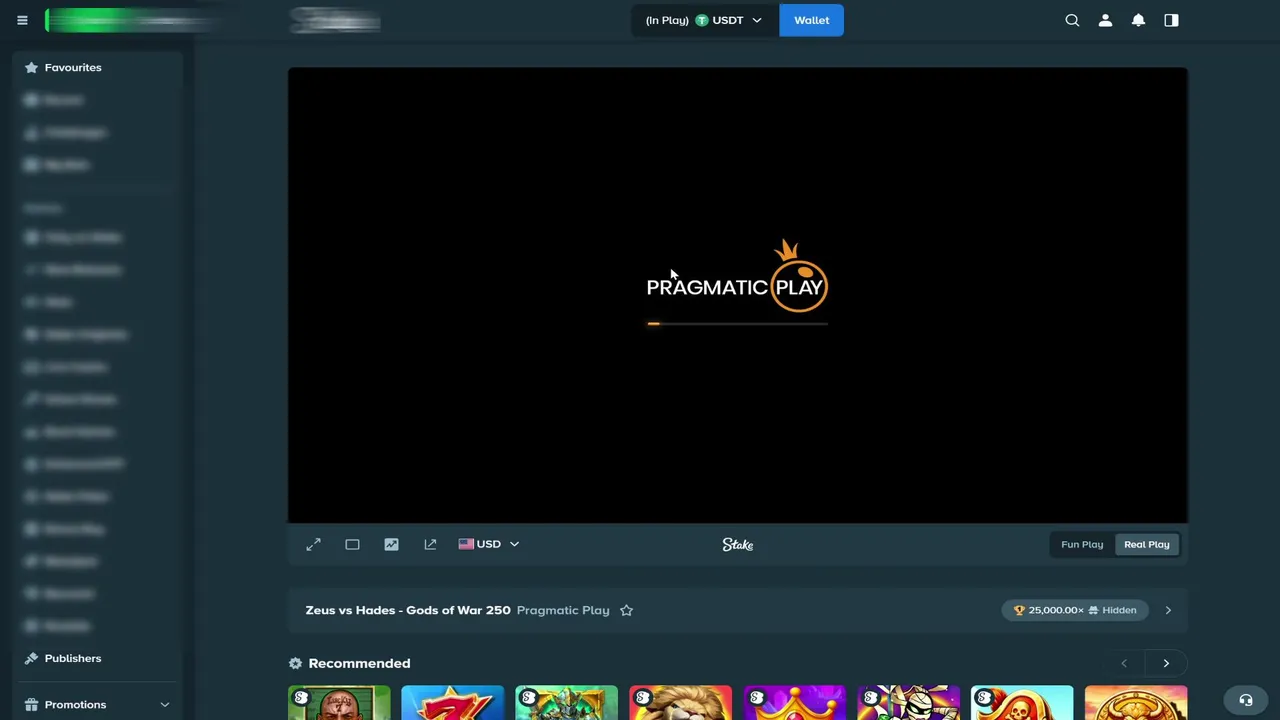
Task: Open the bald man game thumbnail
Action: tap(339, 703)
